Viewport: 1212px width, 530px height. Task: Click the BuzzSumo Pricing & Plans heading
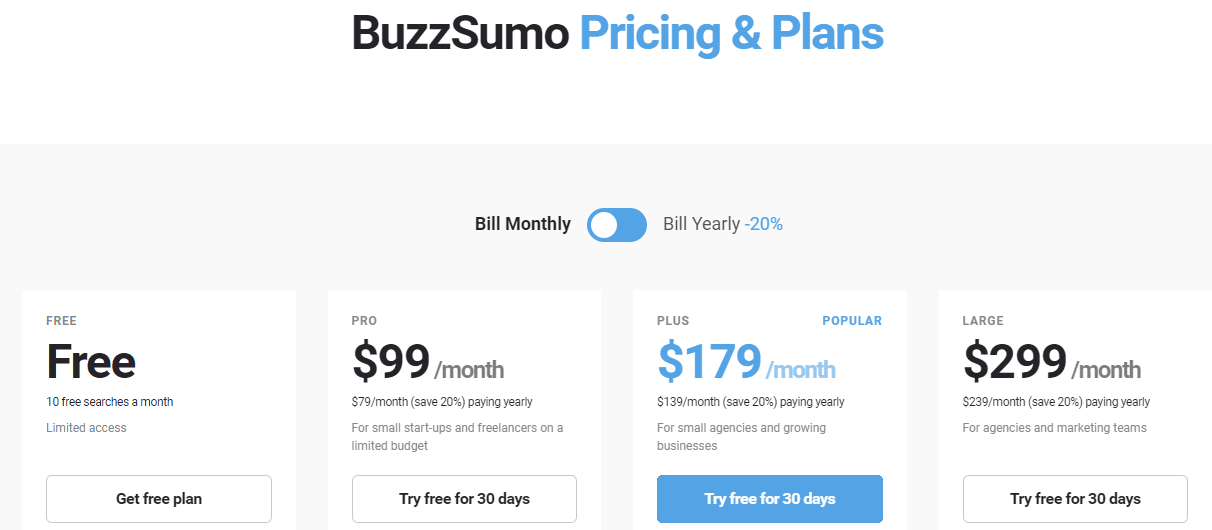click(617, 33)
